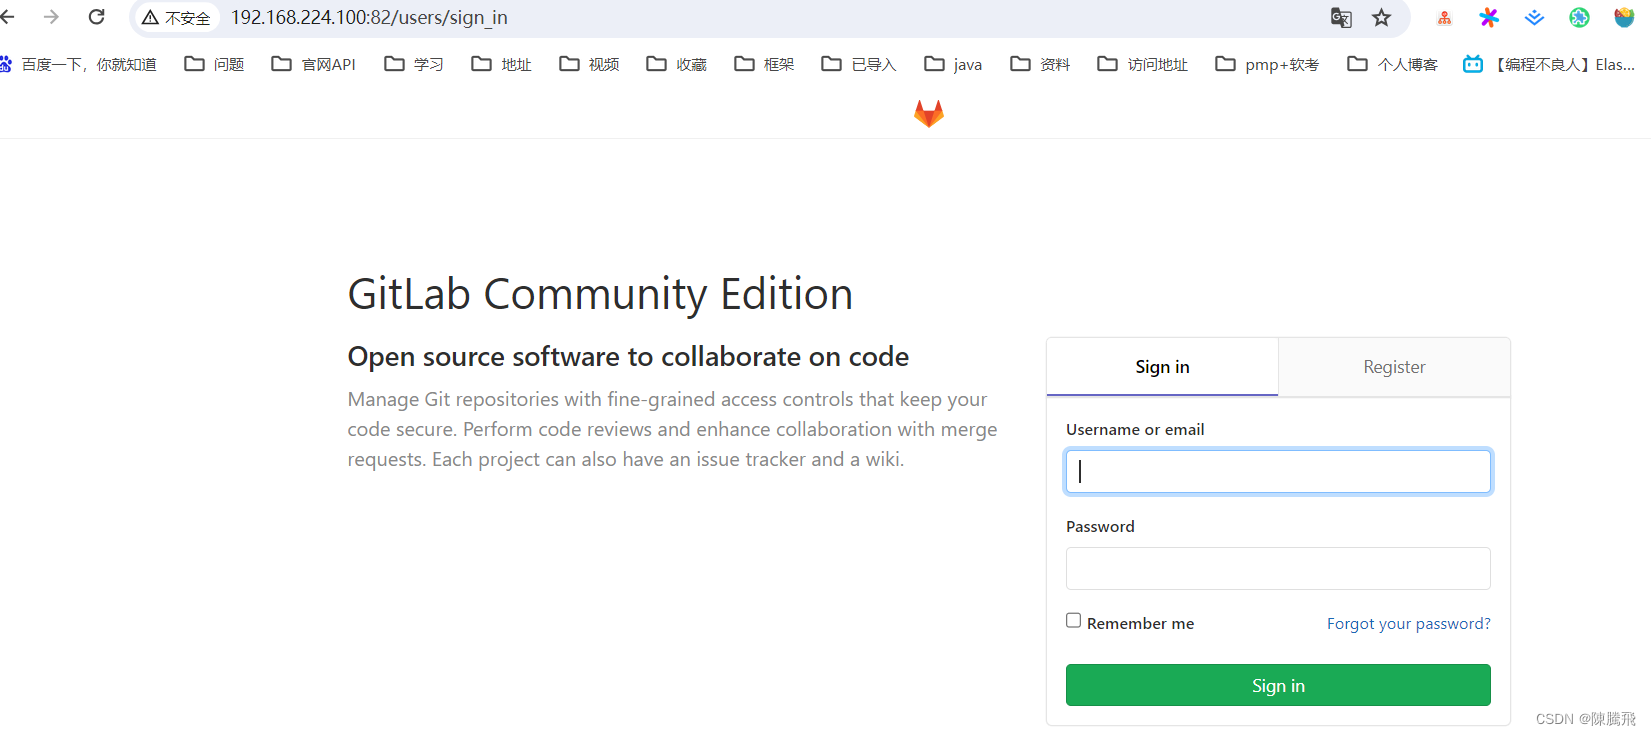Viewport: 1651px width, 735px height.
Task: Open the 问题 bookmark folder
Action: [x=214, y=64]
